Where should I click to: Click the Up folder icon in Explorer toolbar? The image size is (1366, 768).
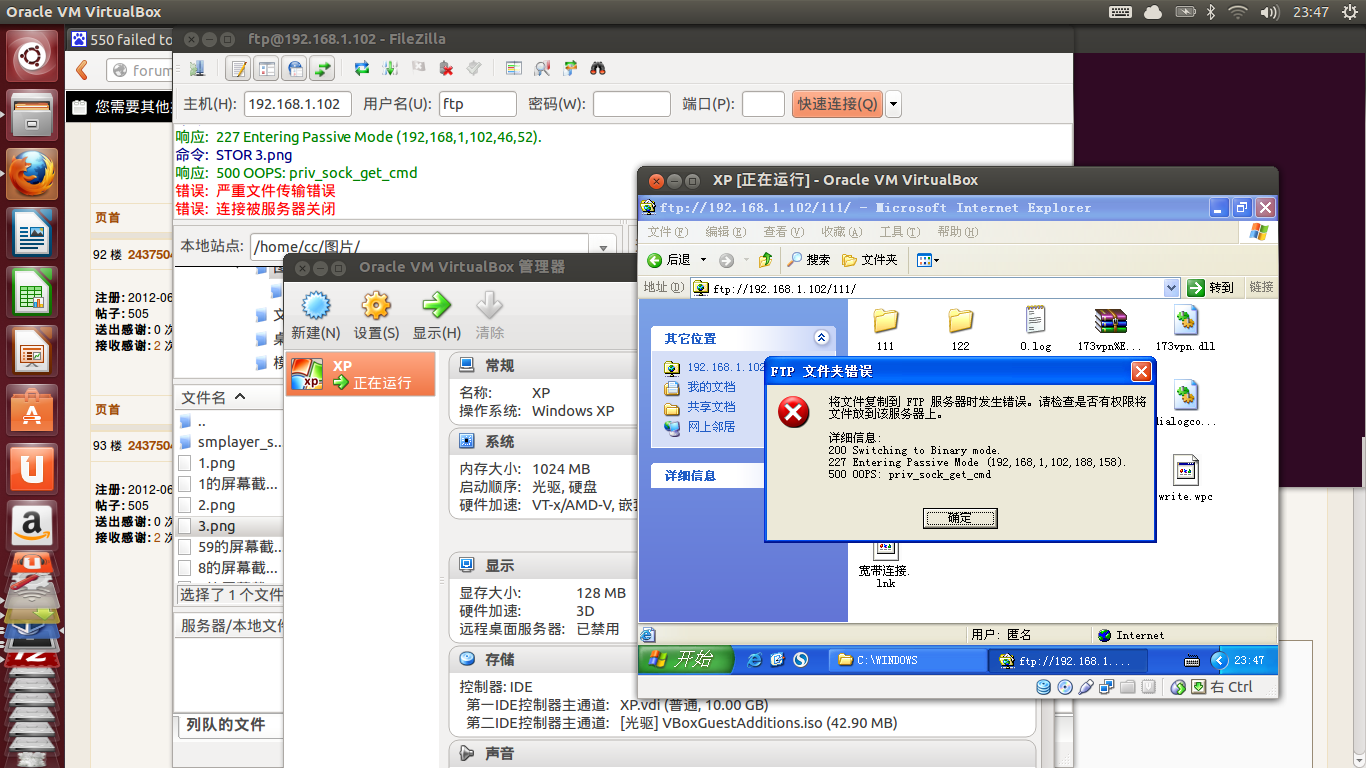pos(766,260)
